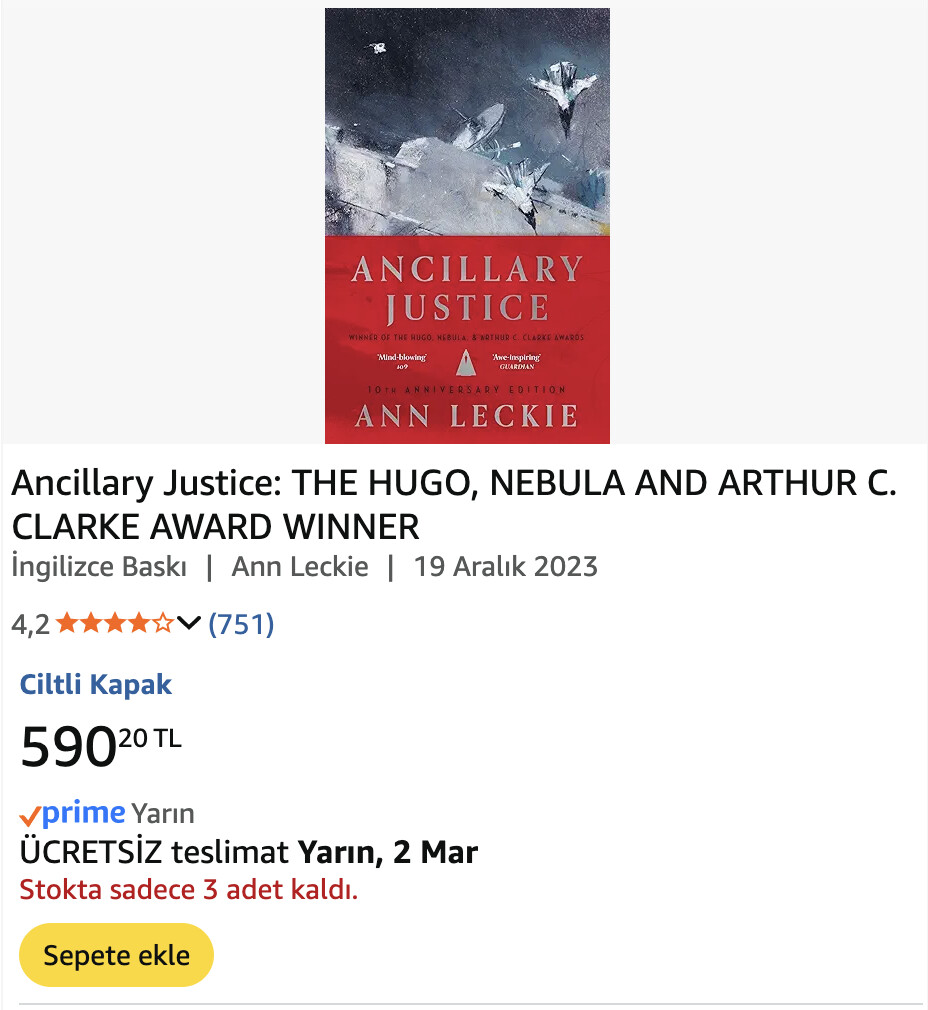View the 751 customer reviews

coord(241,624)
